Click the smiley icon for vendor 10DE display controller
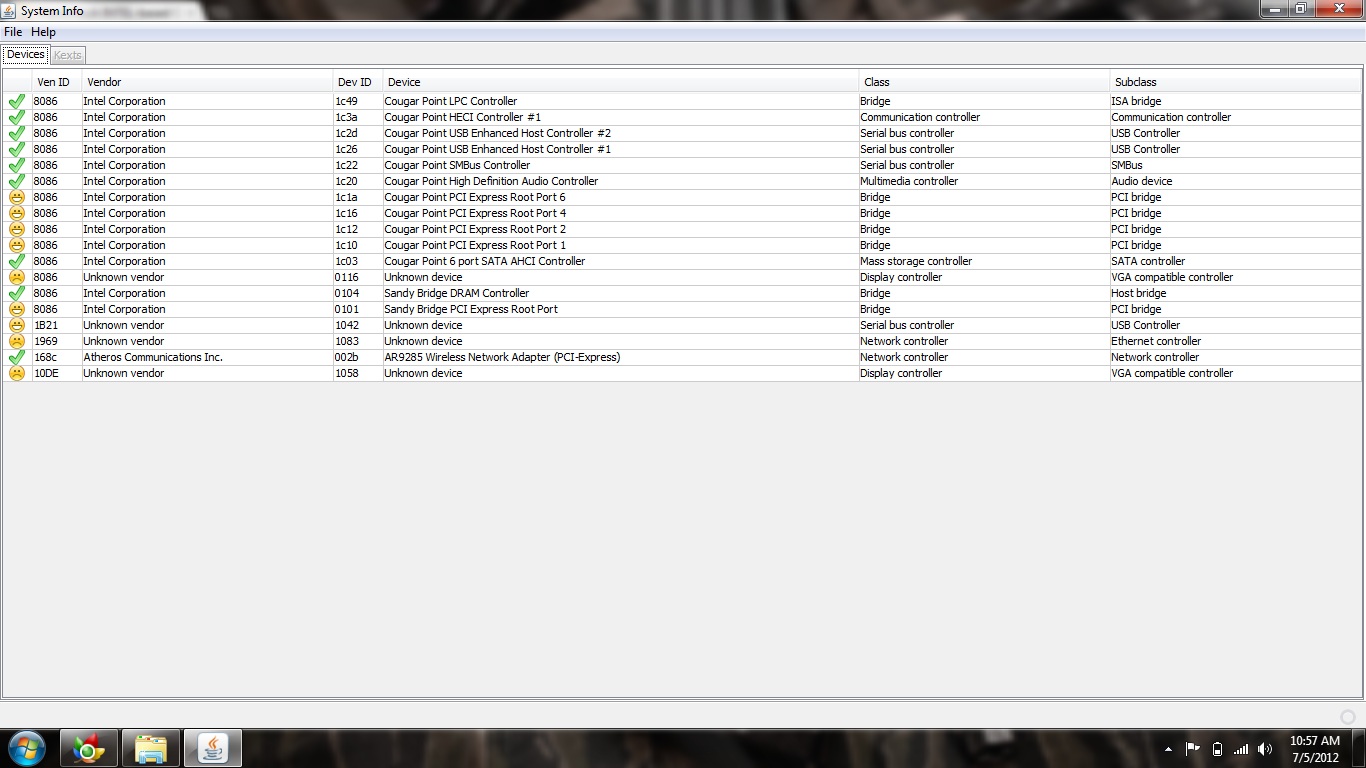The width and height of the screenshot is (1366, 768). 16,373
